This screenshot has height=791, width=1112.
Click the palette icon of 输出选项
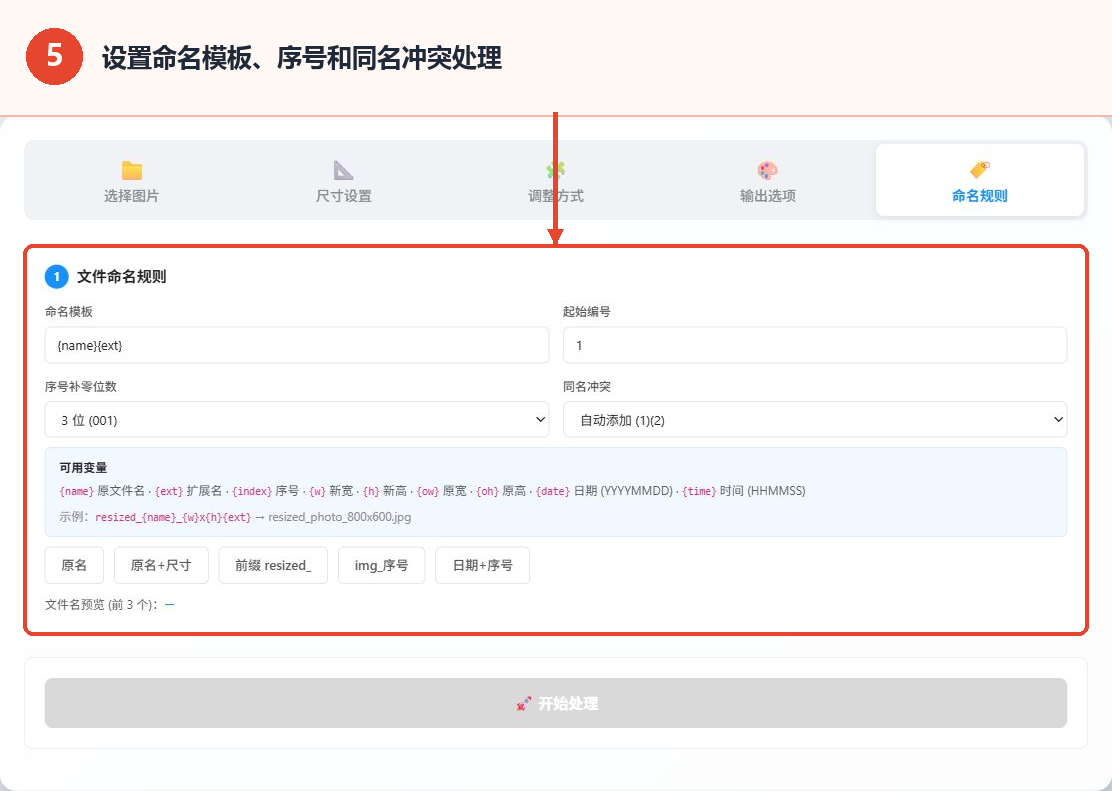point(767,170)
